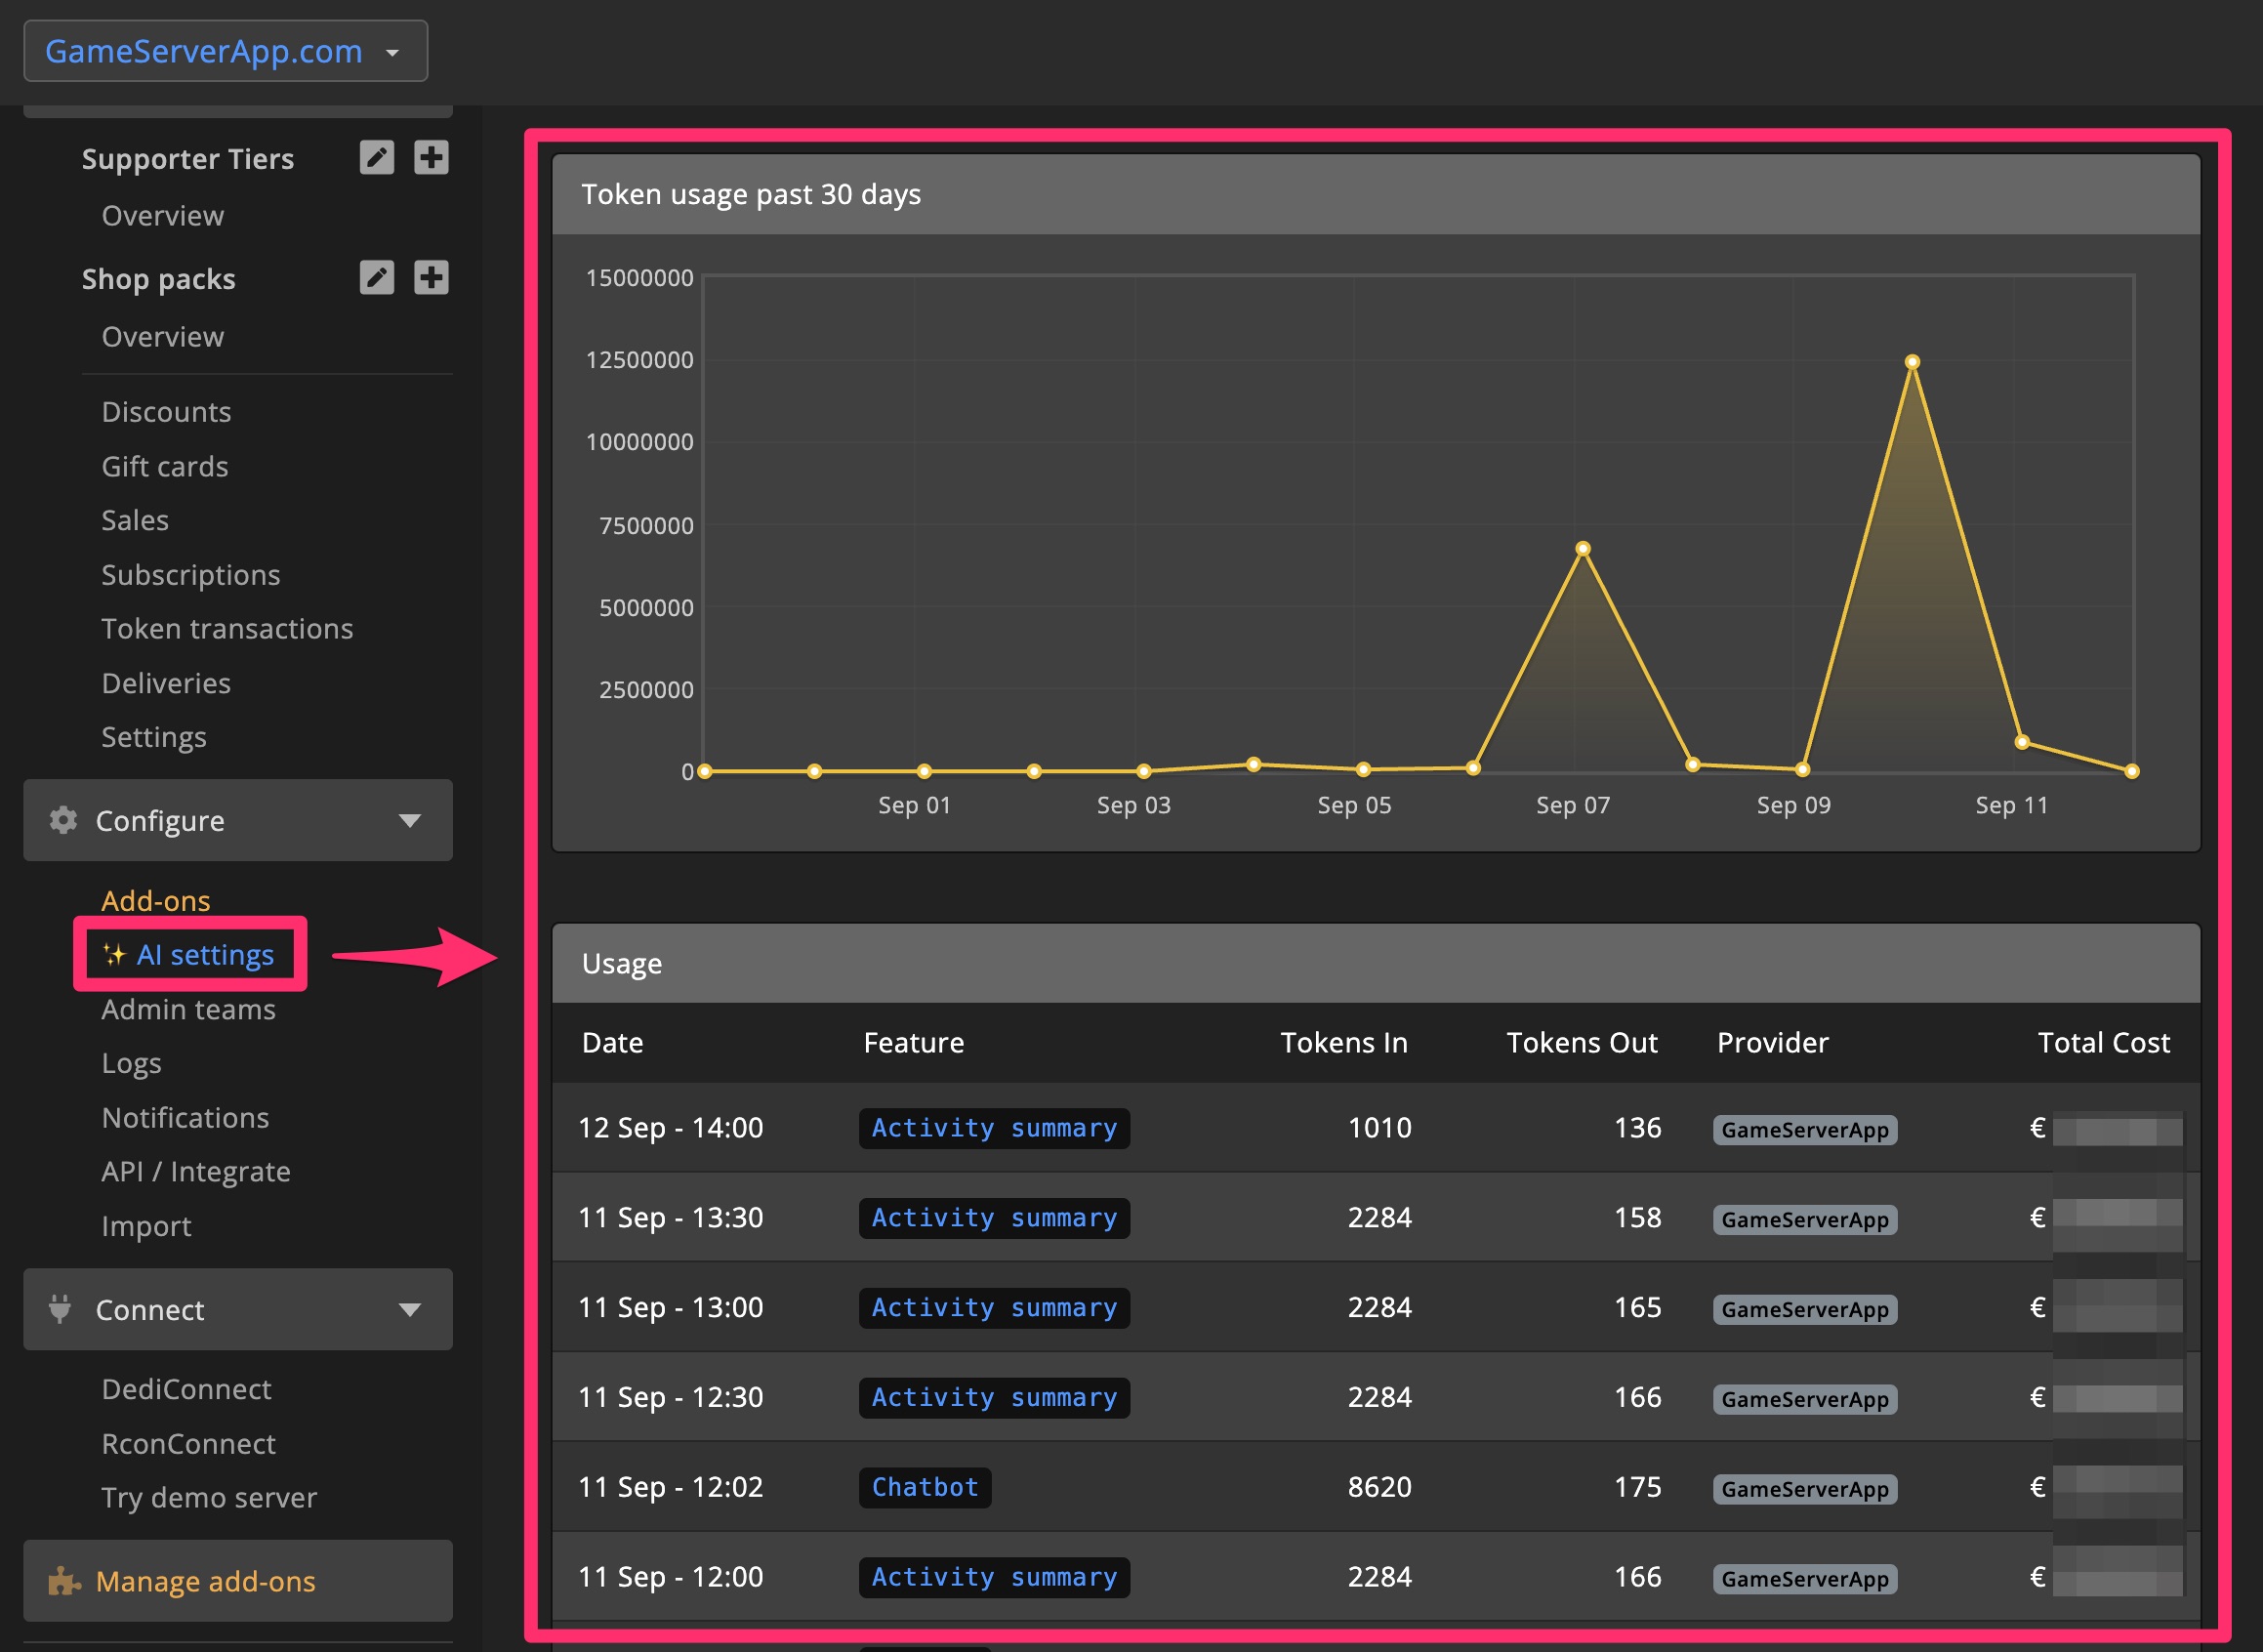Collapse the Configure section arrow
This screenshot has height=1652, width=2263.
pos(409,821)
